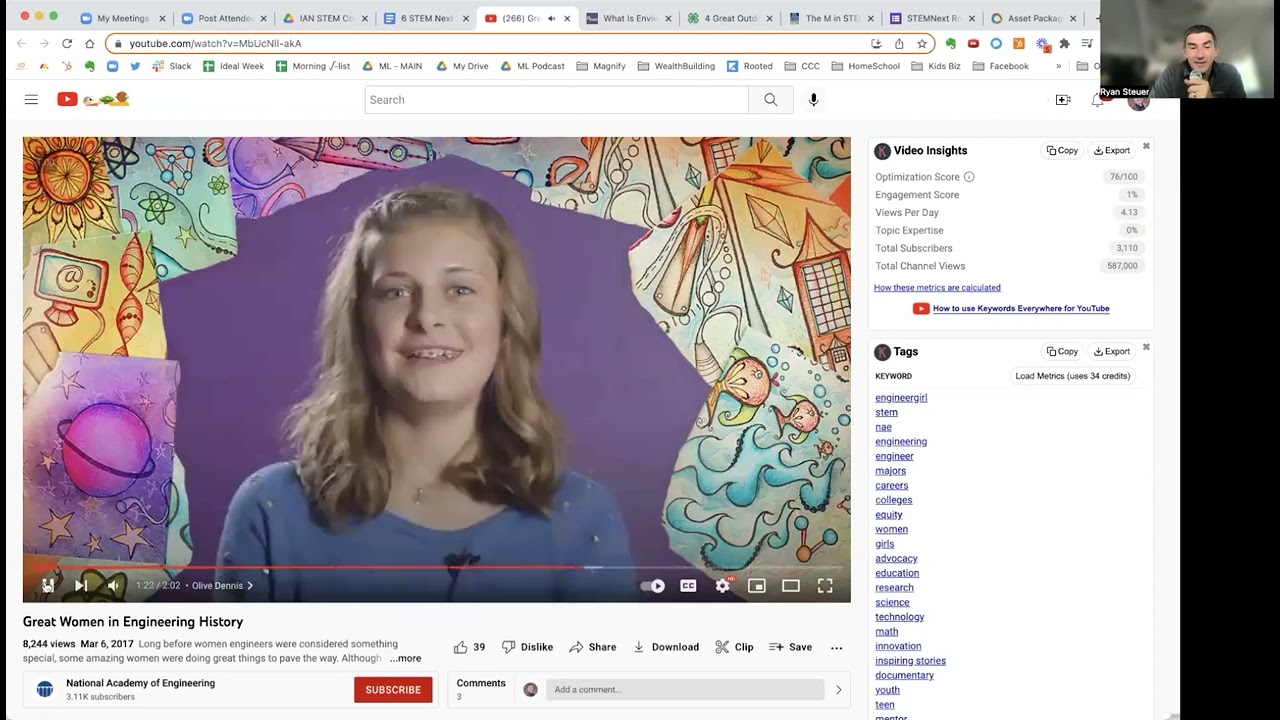Copy the Tags list
1280x720 pixels.
[1062, 352]
